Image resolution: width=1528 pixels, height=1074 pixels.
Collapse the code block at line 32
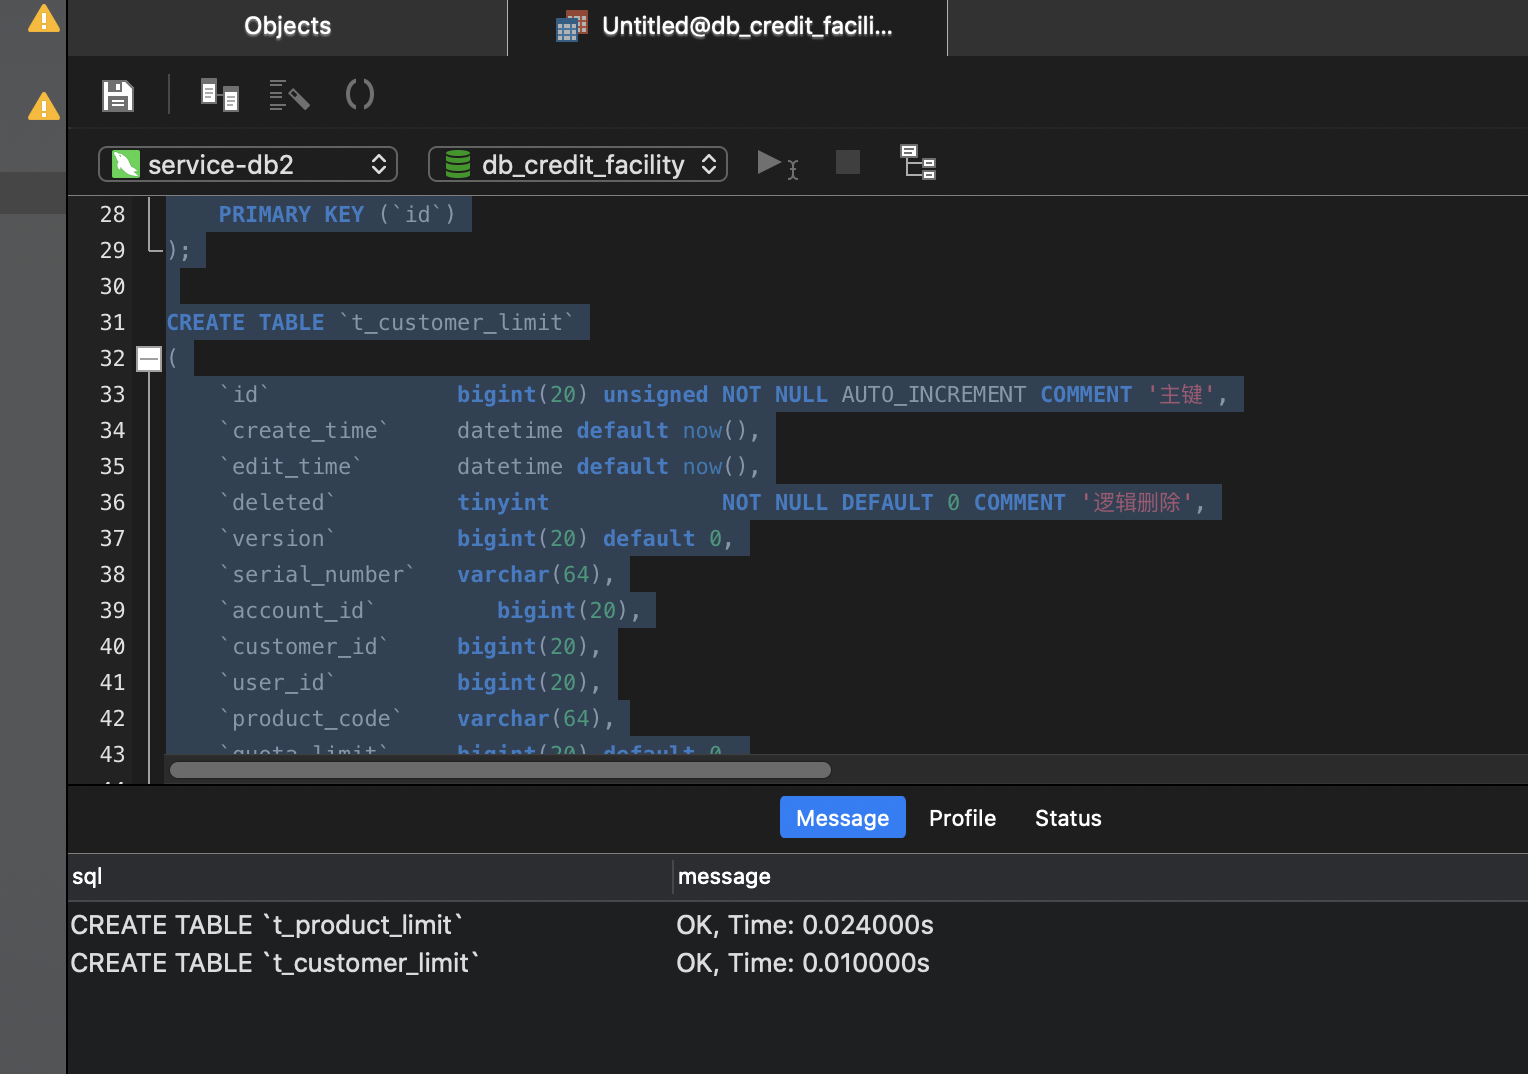point(149,358)
